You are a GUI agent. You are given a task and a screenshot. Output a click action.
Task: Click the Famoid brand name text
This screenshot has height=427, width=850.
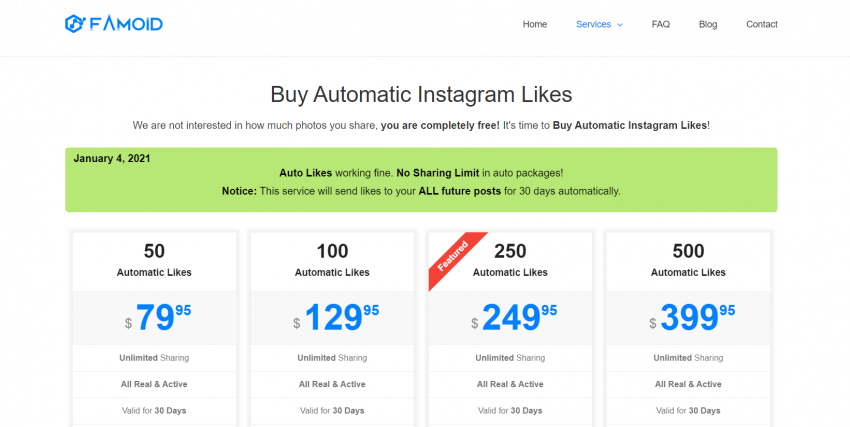pos(126,24)
